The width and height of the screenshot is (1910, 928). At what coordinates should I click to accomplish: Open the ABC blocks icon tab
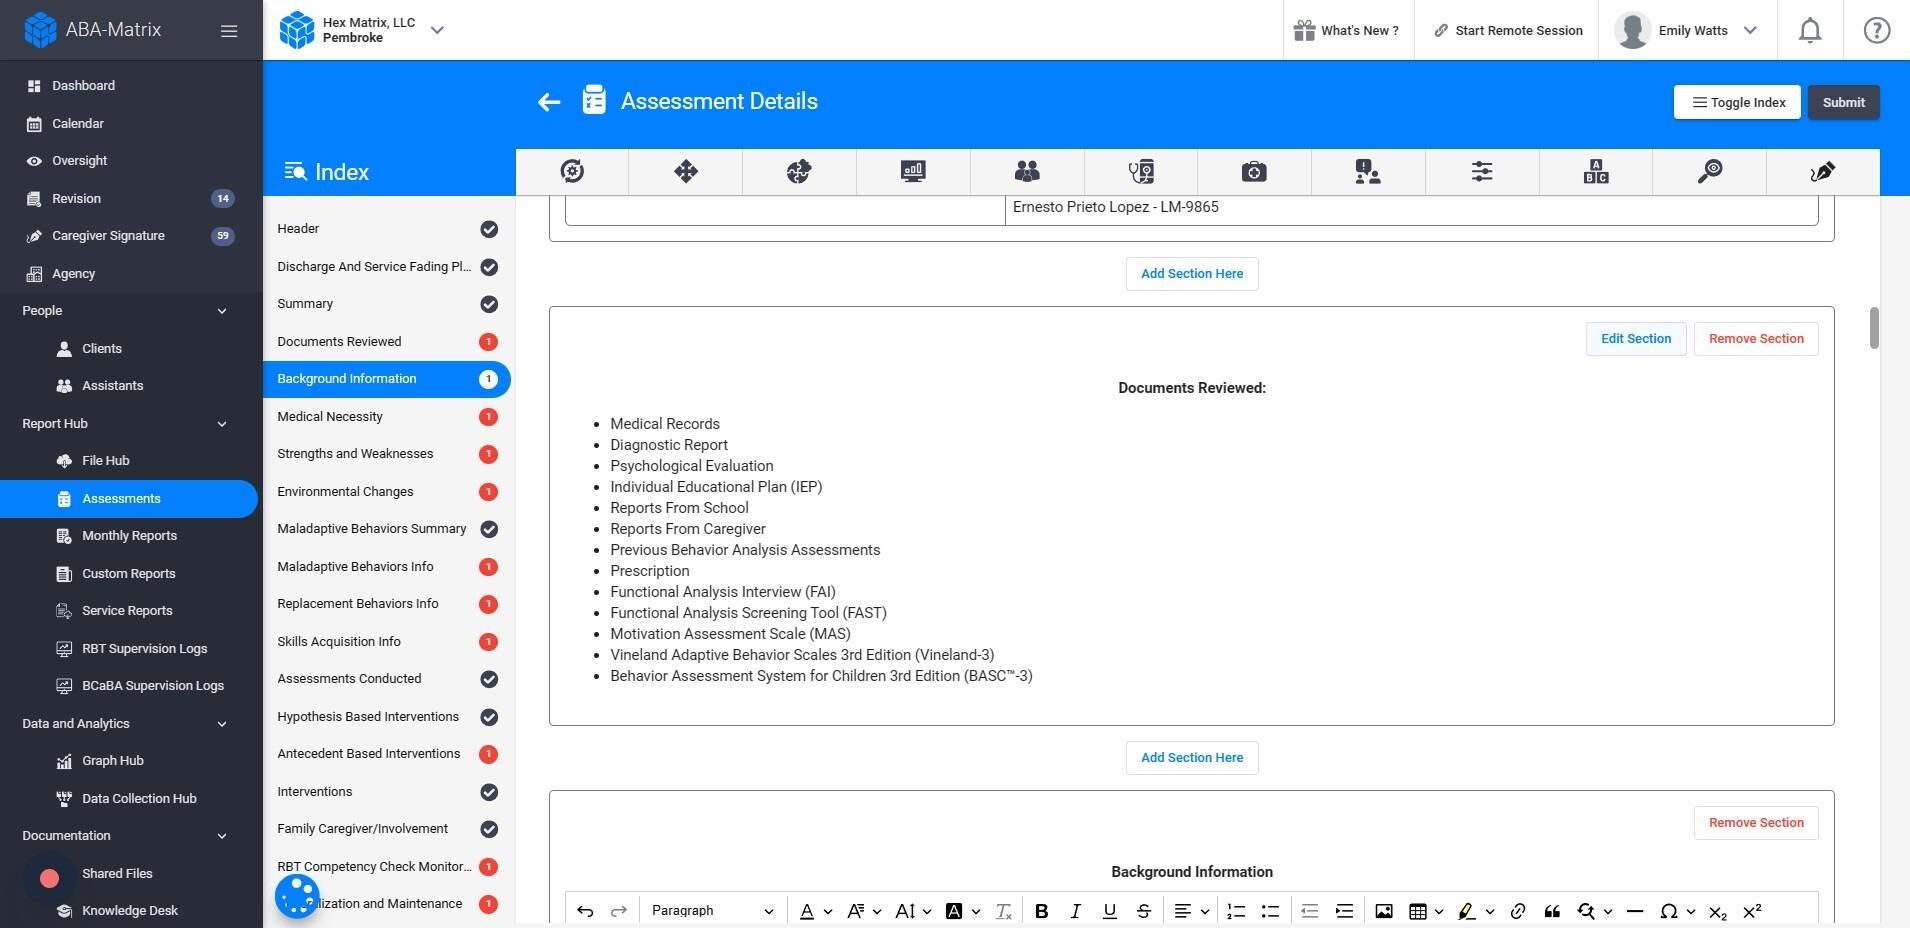(x=1596, y=171)
